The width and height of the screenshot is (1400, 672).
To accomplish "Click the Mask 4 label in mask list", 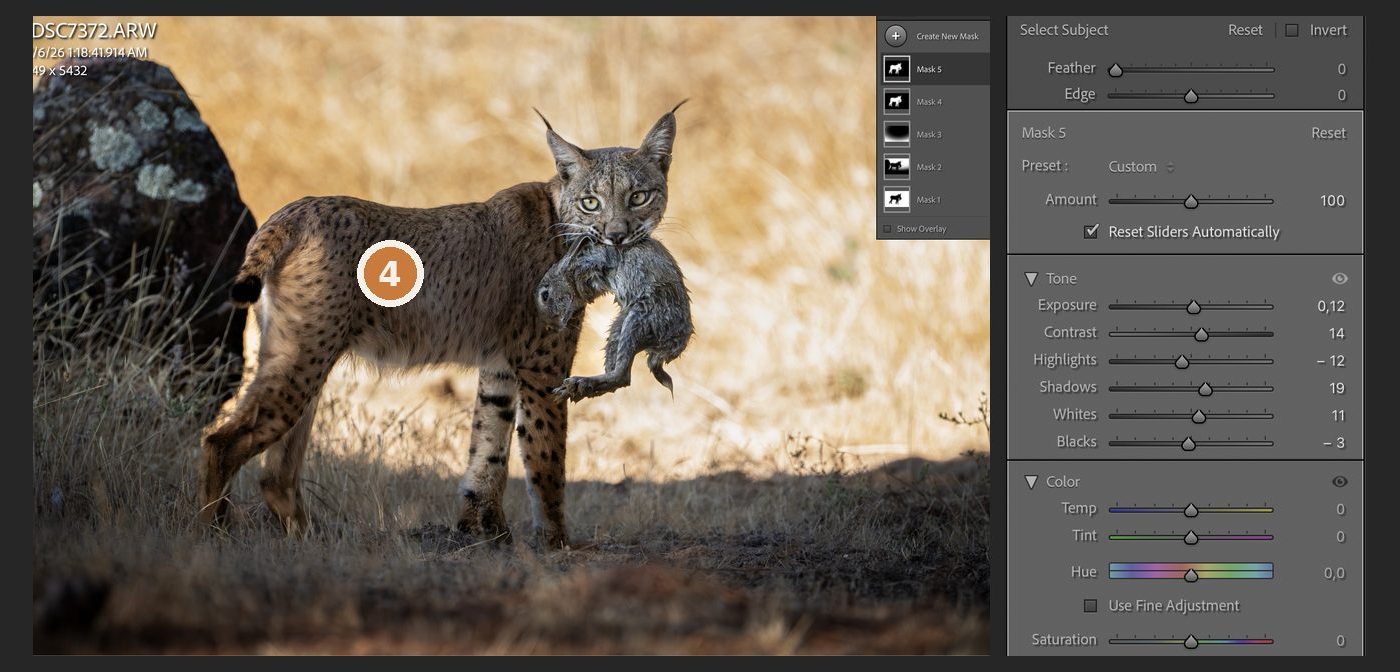I will coord(929,101).
